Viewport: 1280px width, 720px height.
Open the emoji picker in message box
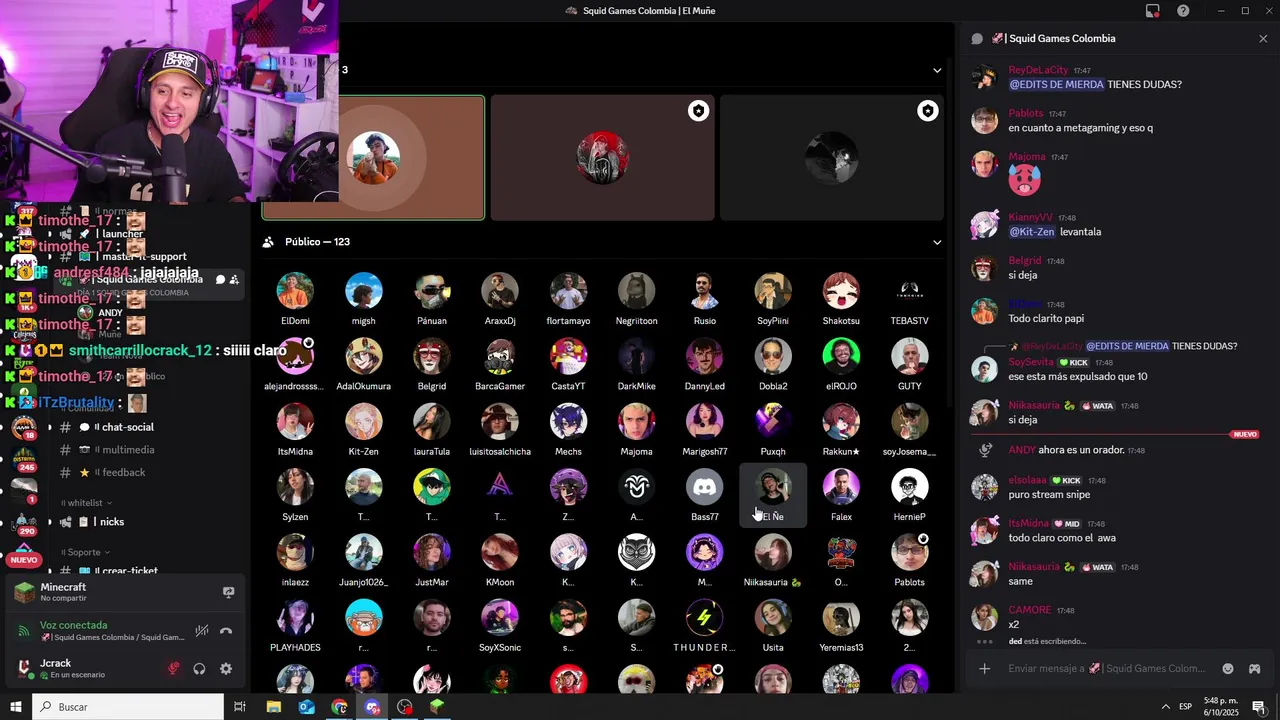coord(1228,668)
